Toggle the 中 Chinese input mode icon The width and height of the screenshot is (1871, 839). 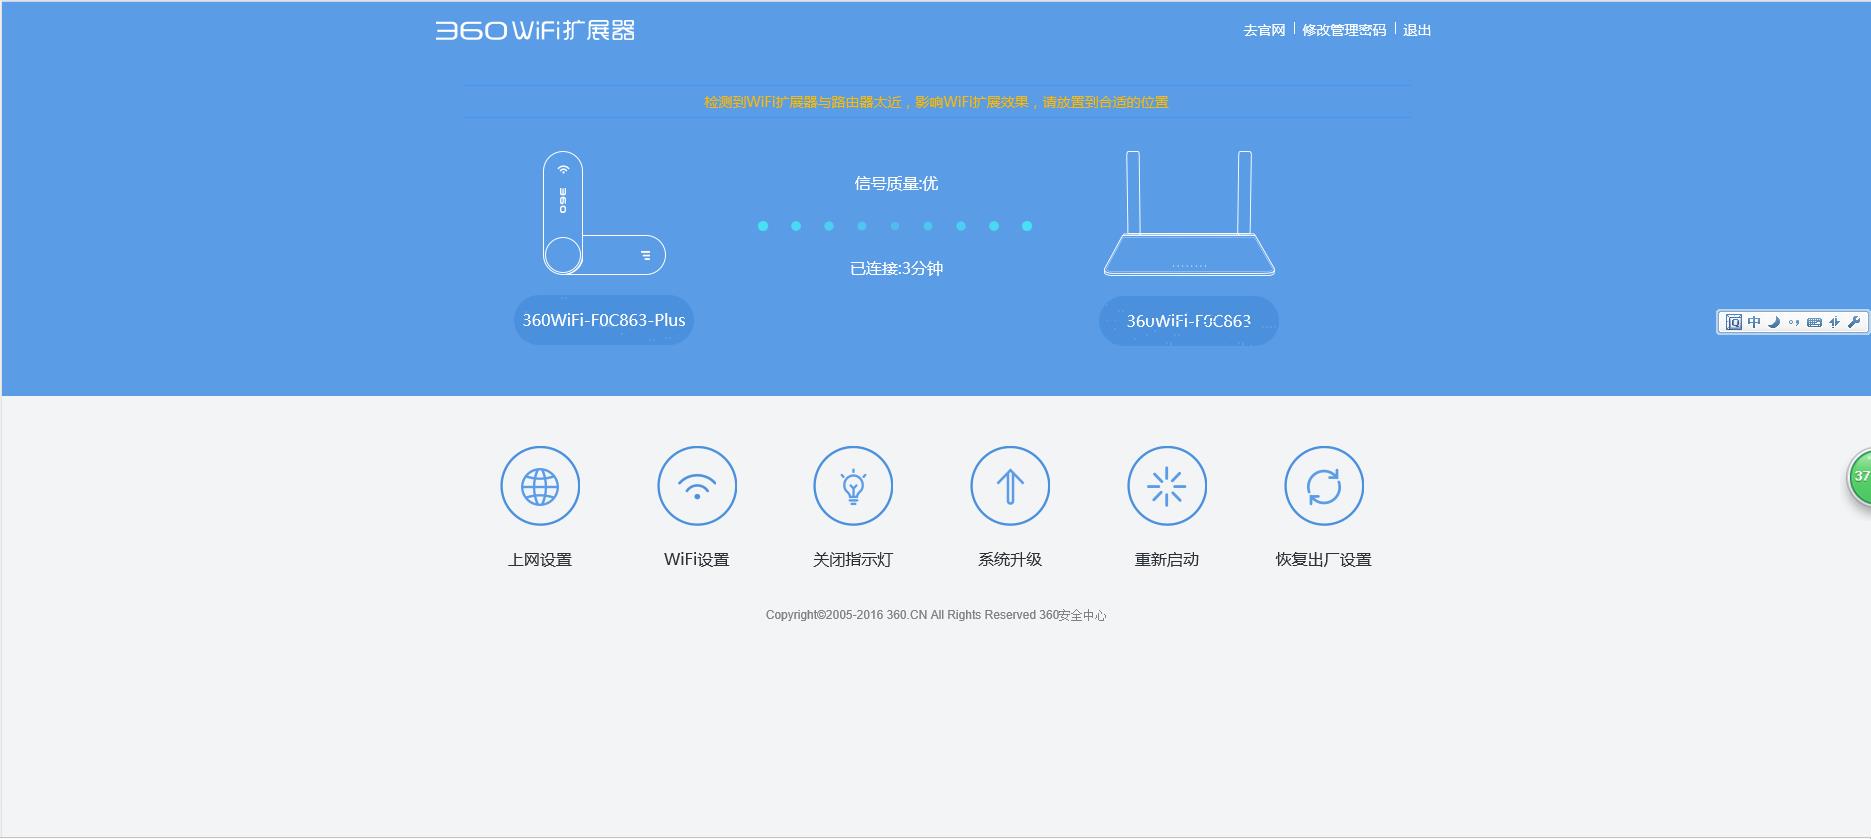1754,322
